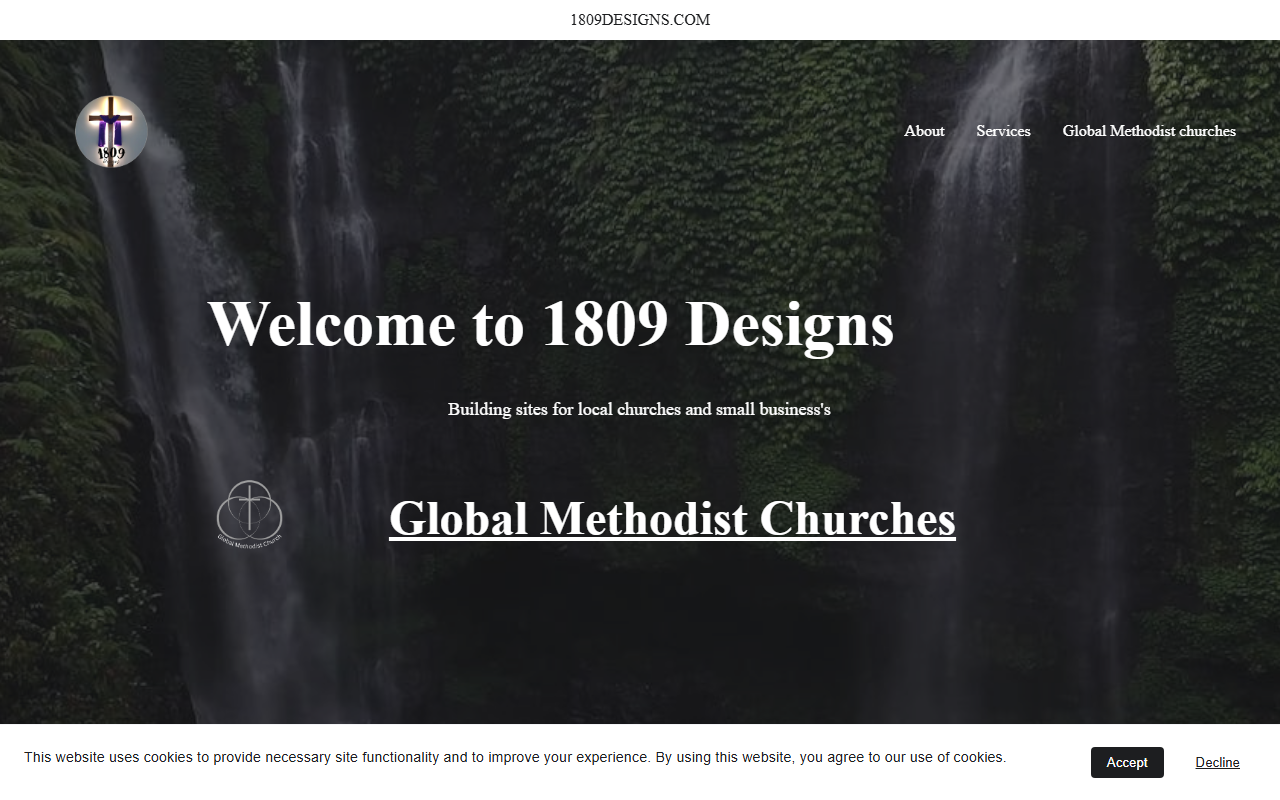
Task: Open the About menu item
Action: (924, 131)
